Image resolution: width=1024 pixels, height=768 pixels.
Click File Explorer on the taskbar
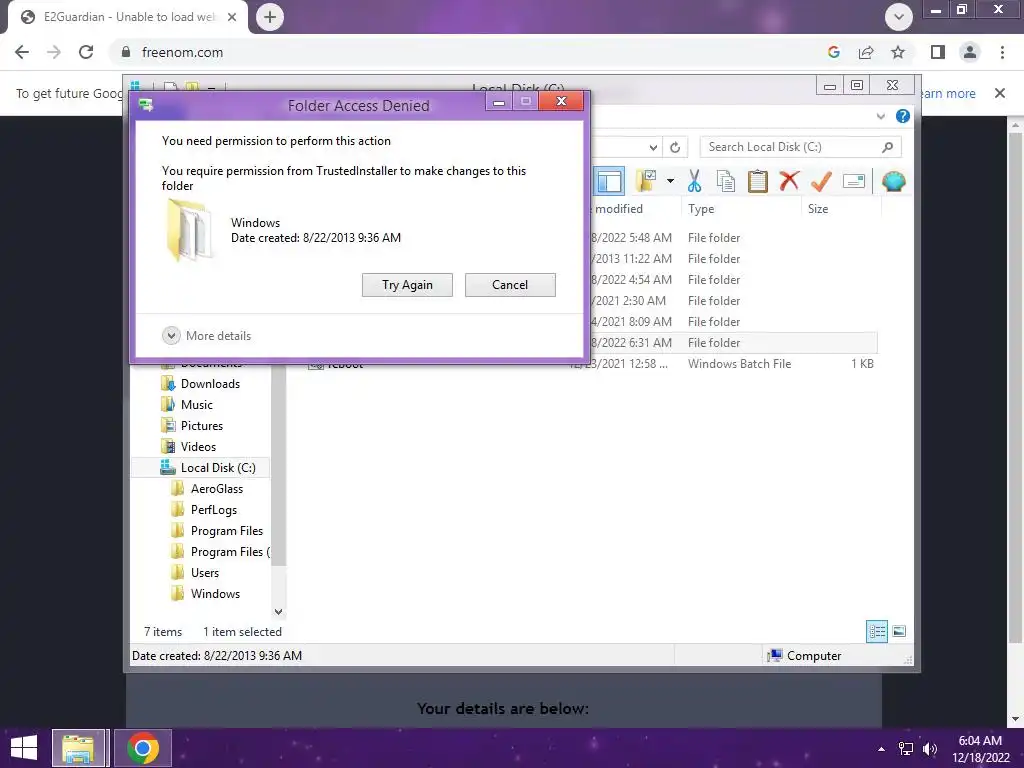(x=78, y=748)
